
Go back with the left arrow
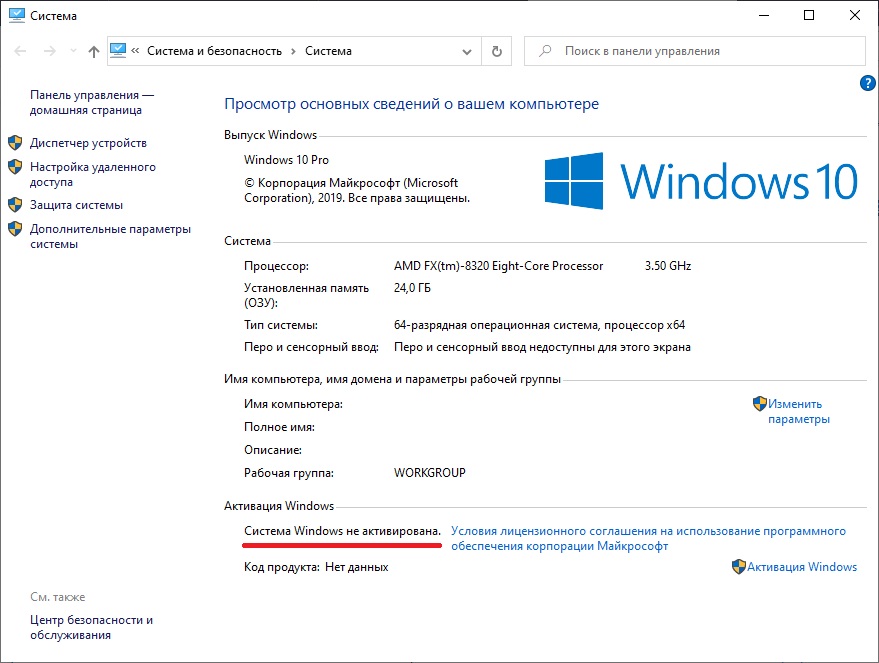tap(20, 52)
